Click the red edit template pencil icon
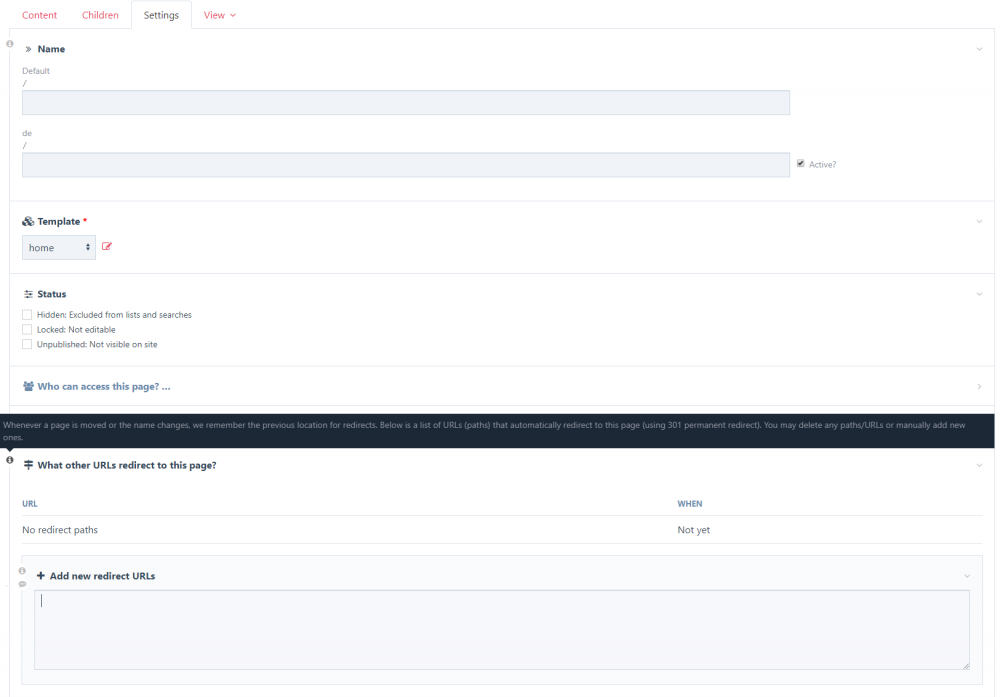 click(107, 247)
